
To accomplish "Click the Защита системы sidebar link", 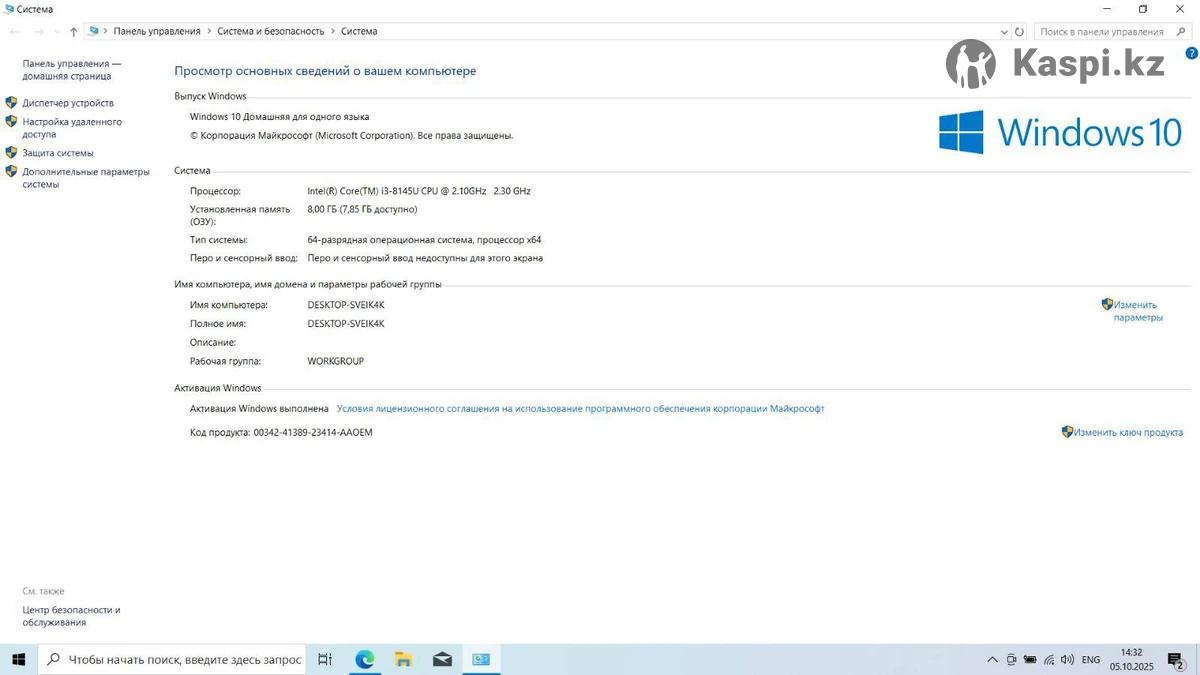I will 58,153.
